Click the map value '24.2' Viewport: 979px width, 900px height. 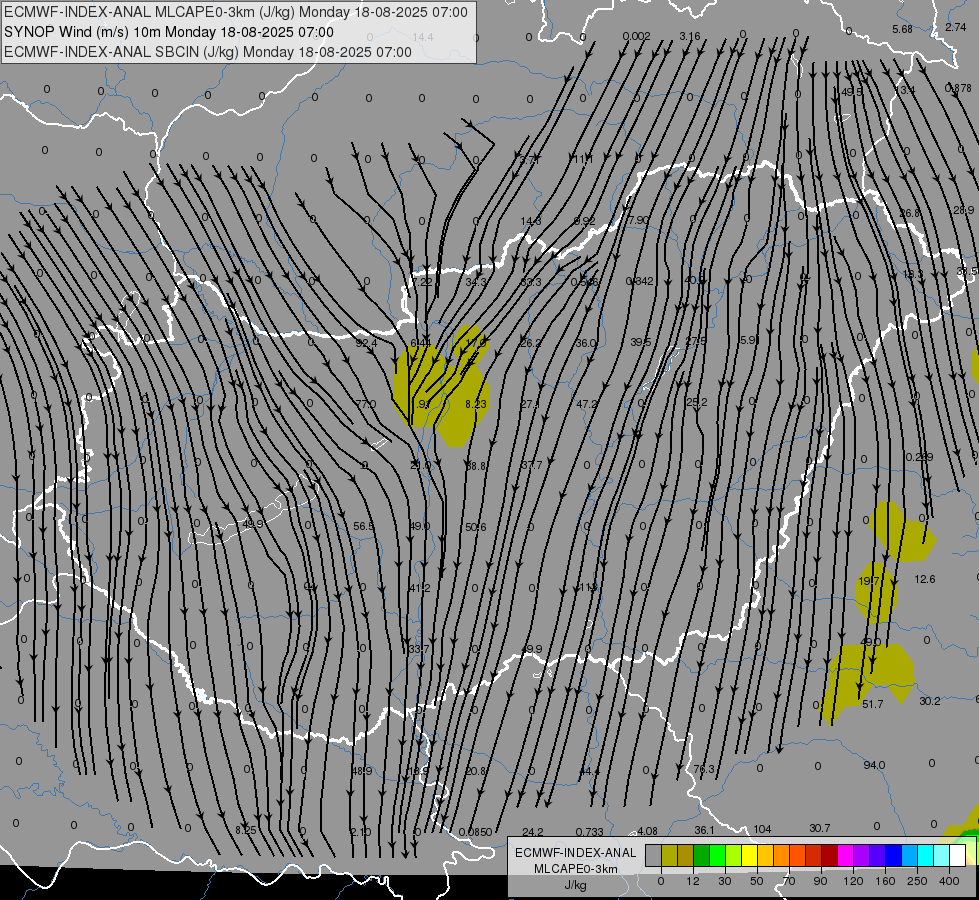click(533, 832)
